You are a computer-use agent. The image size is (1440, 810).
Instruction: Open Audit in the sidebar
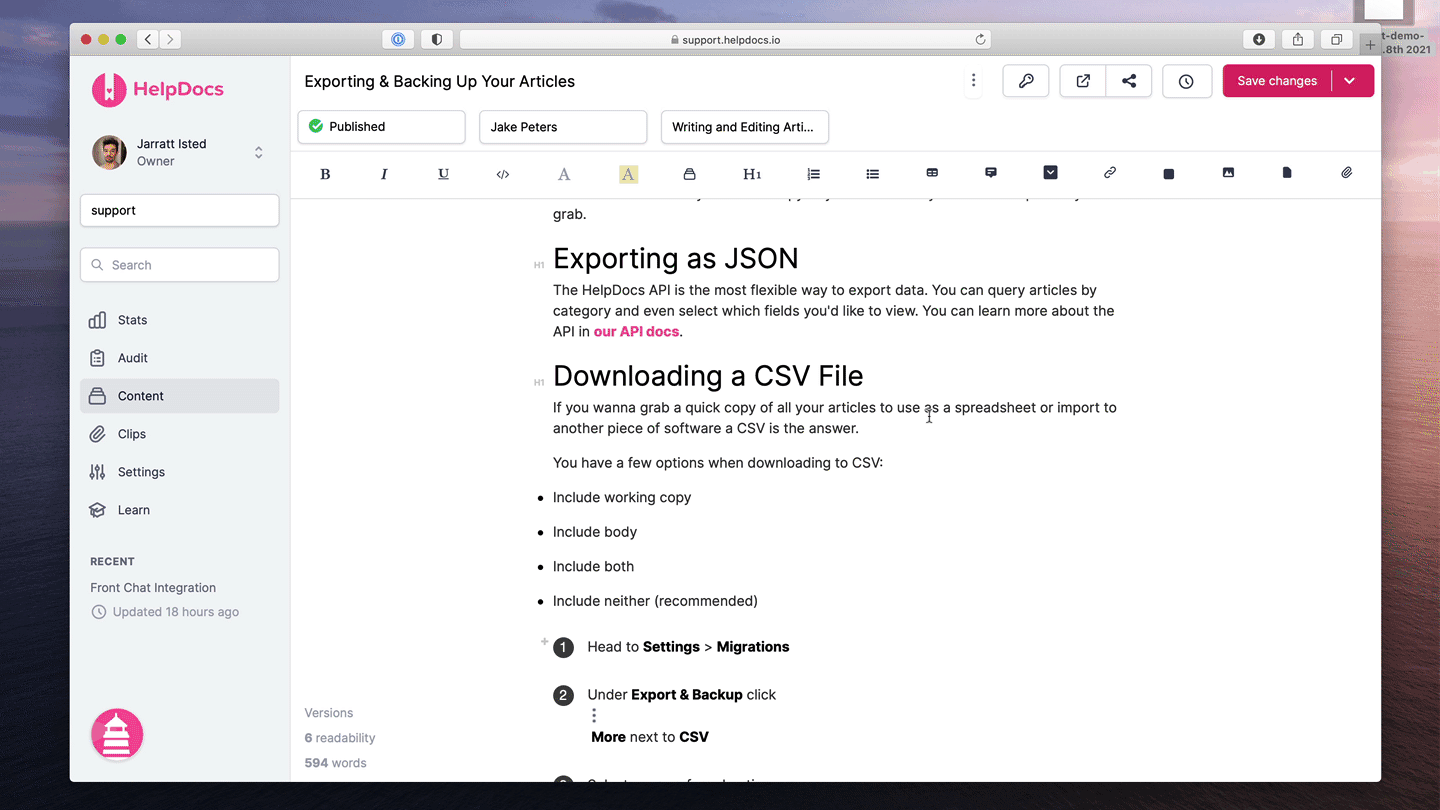point(179,358)
